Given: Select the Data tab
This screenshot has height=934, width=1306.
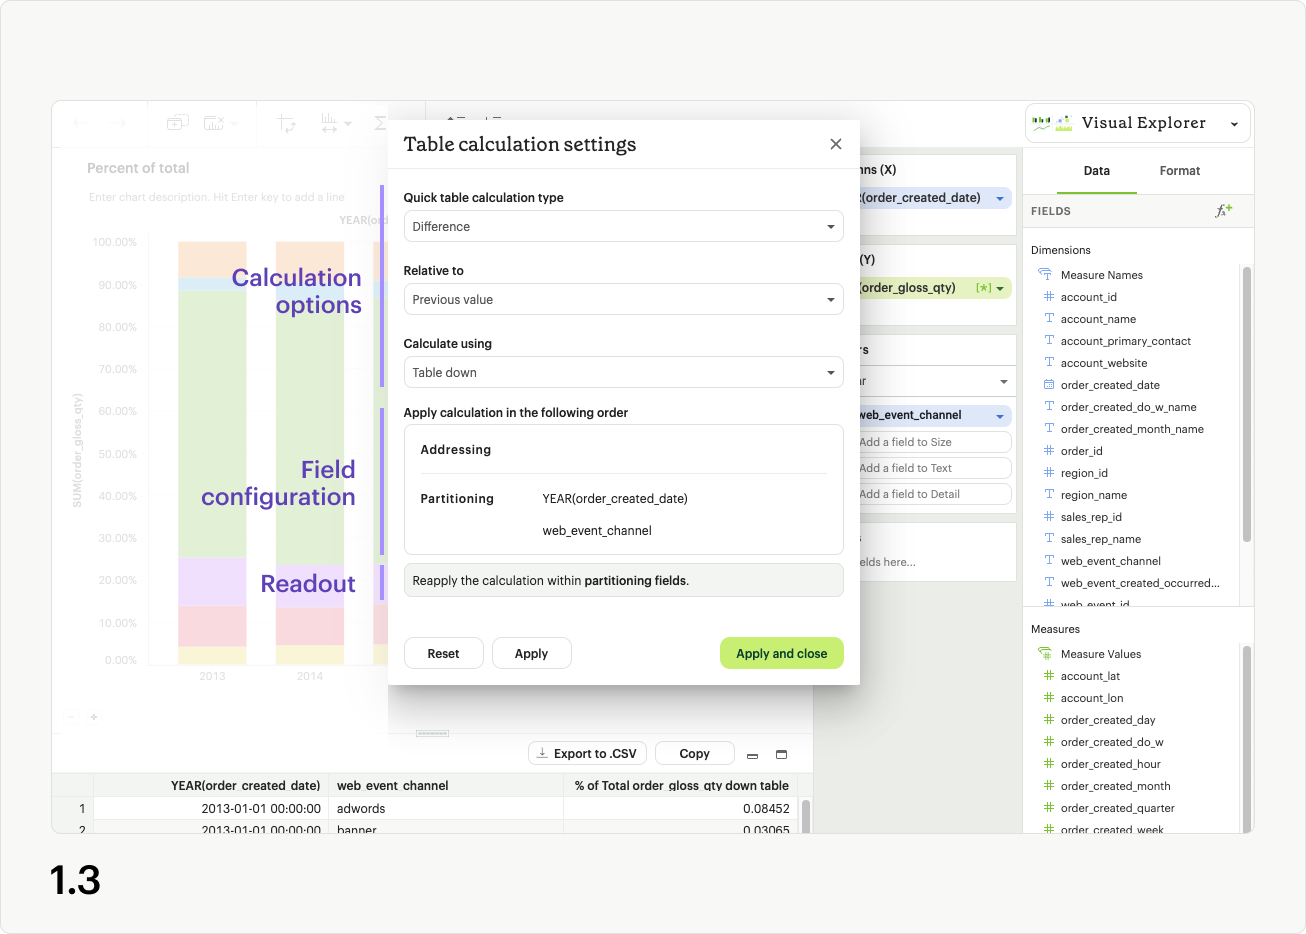Looking at the screenshot, I should [x=1096, y=171].
